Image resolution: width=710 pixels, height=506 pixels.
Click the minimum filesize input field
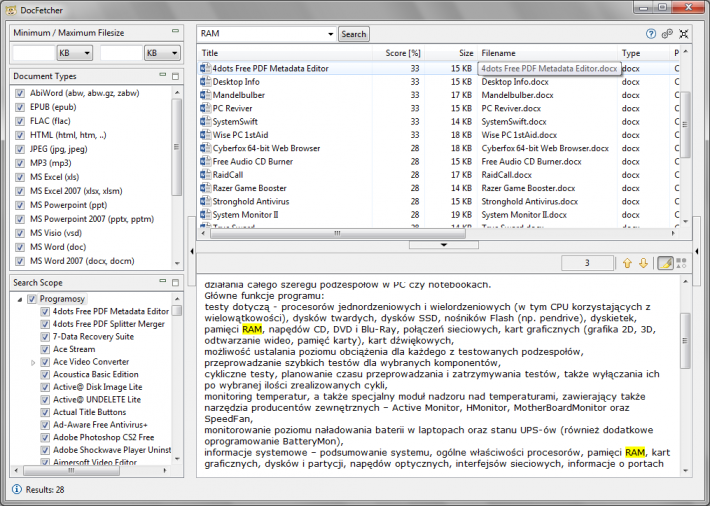coord(34,53)
